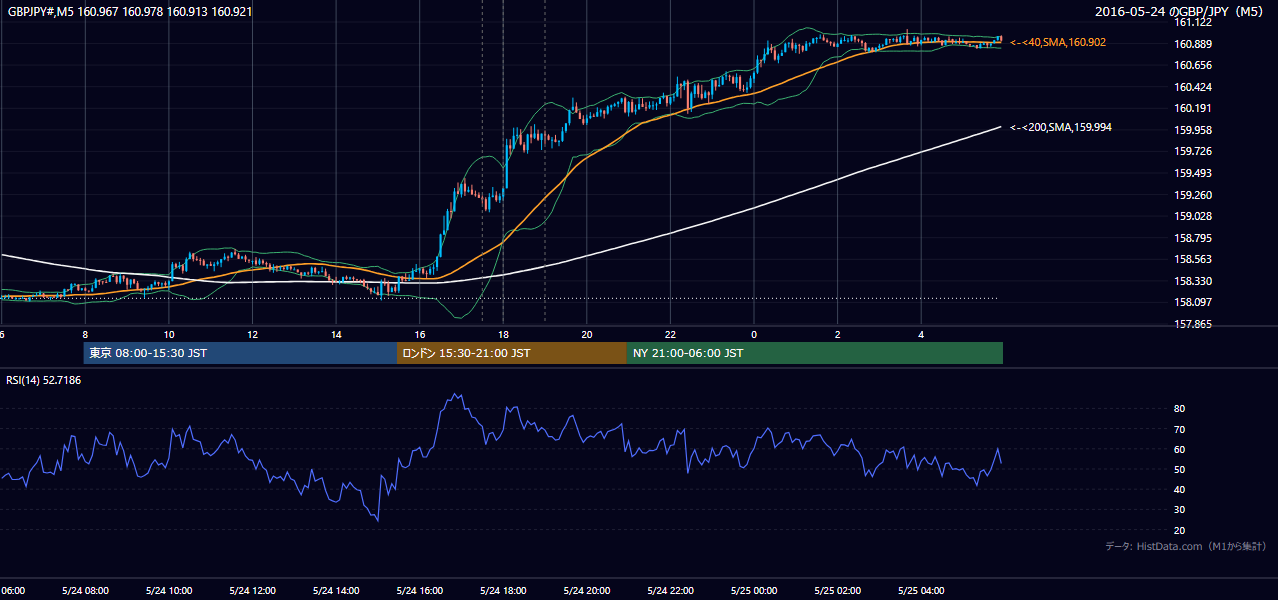Click the 5/24 12:00 date label
The width and height of the screenshot is (1278, 600).
coord(253,591)
